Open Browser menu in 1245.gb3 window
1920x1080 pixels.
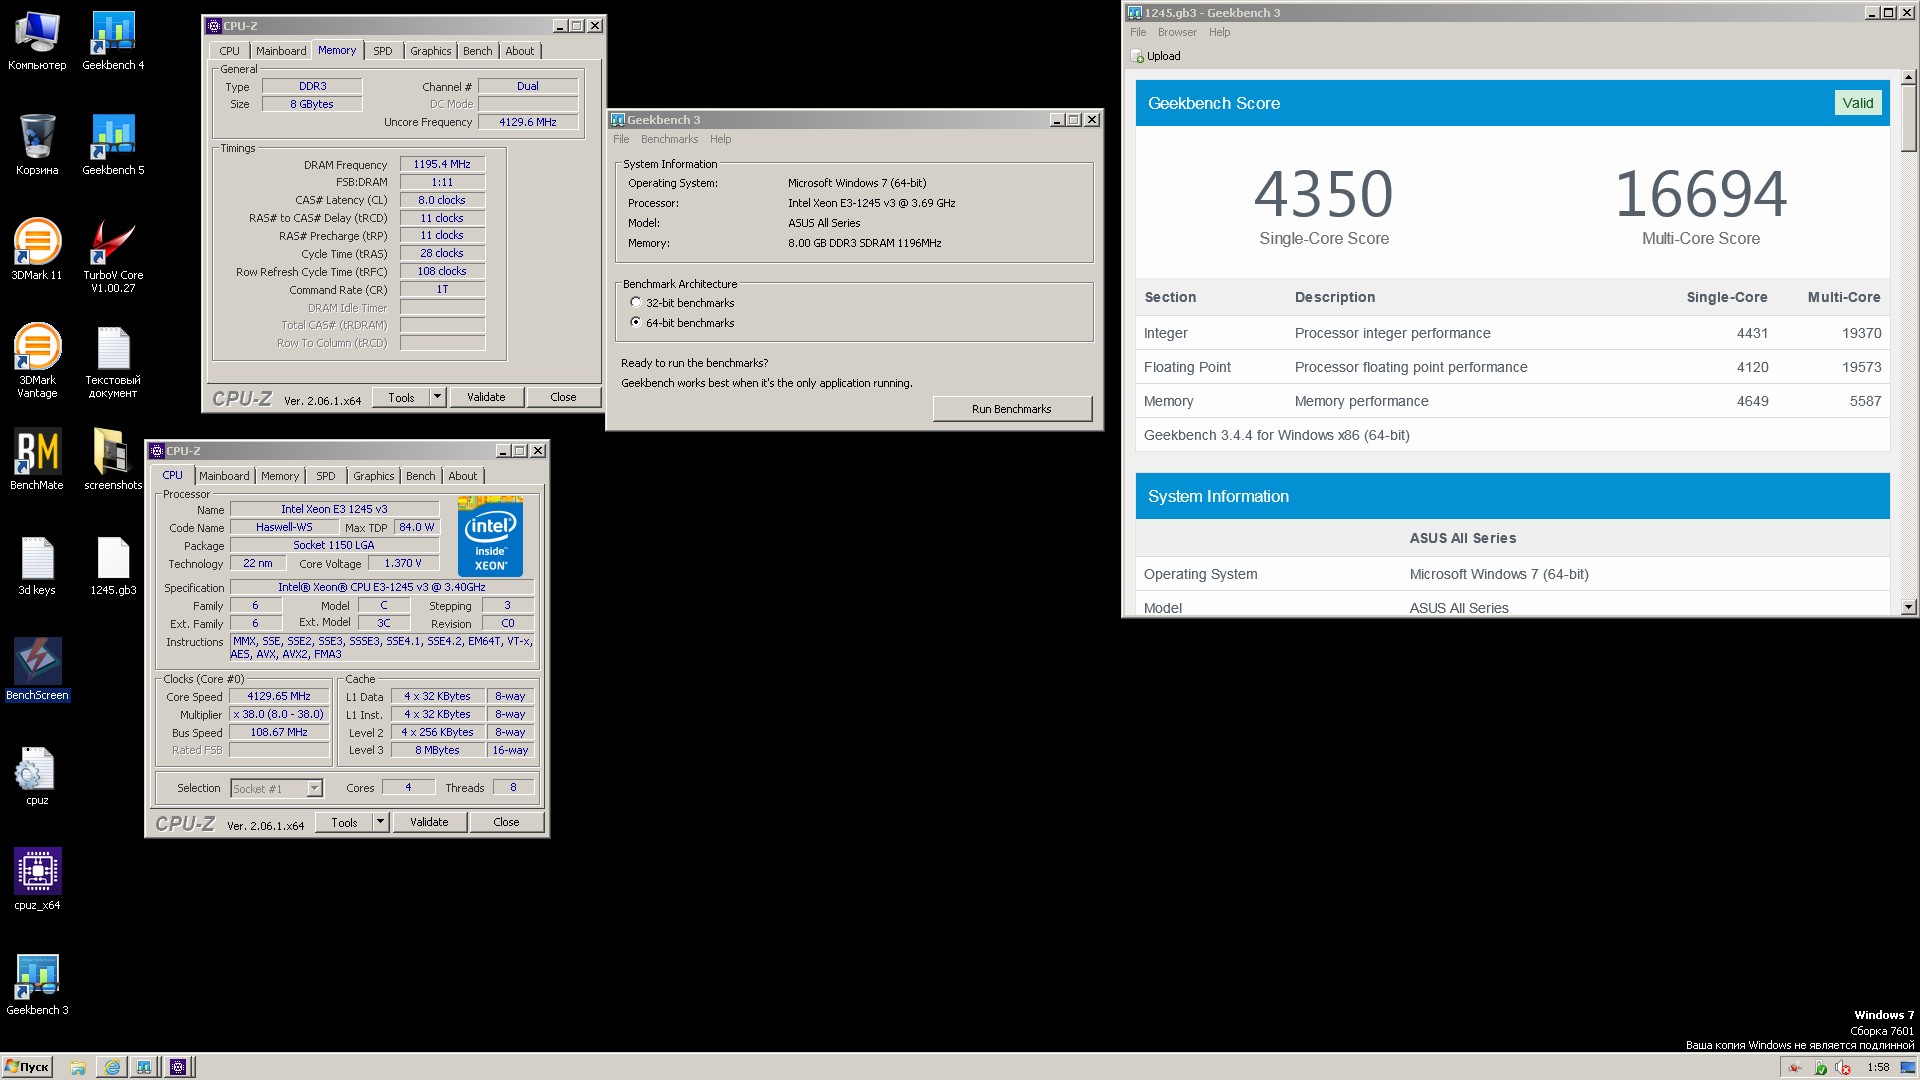click(x=1177, y=32)
